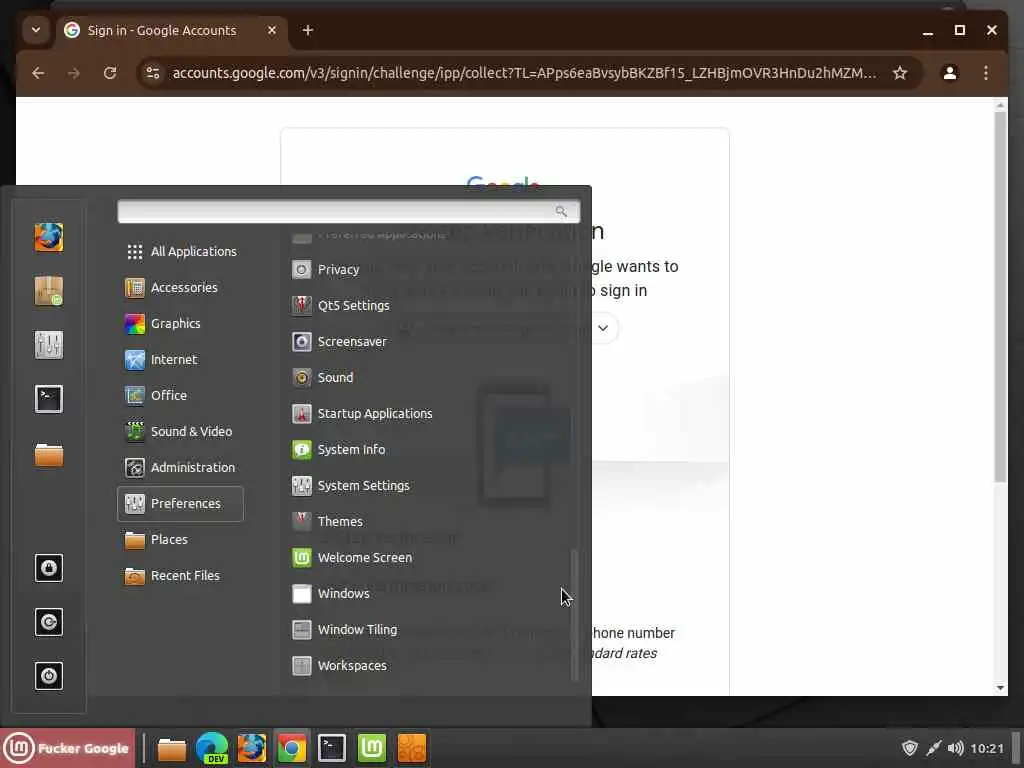Click the Chrome address bar URL
The image size is (1024, 768).
tap(524, 73)
